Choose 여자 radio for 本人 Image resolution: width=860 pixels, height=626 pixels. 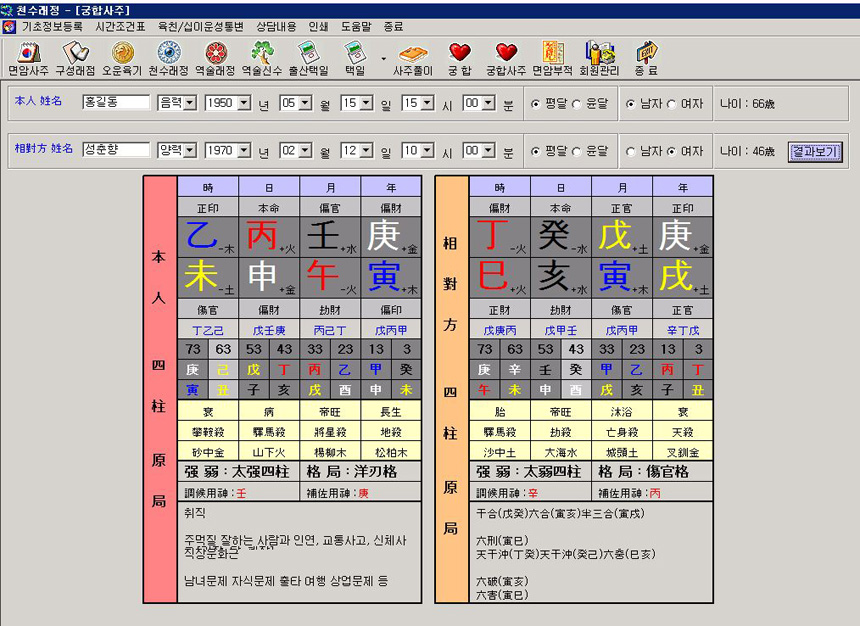tap(671, 104)
